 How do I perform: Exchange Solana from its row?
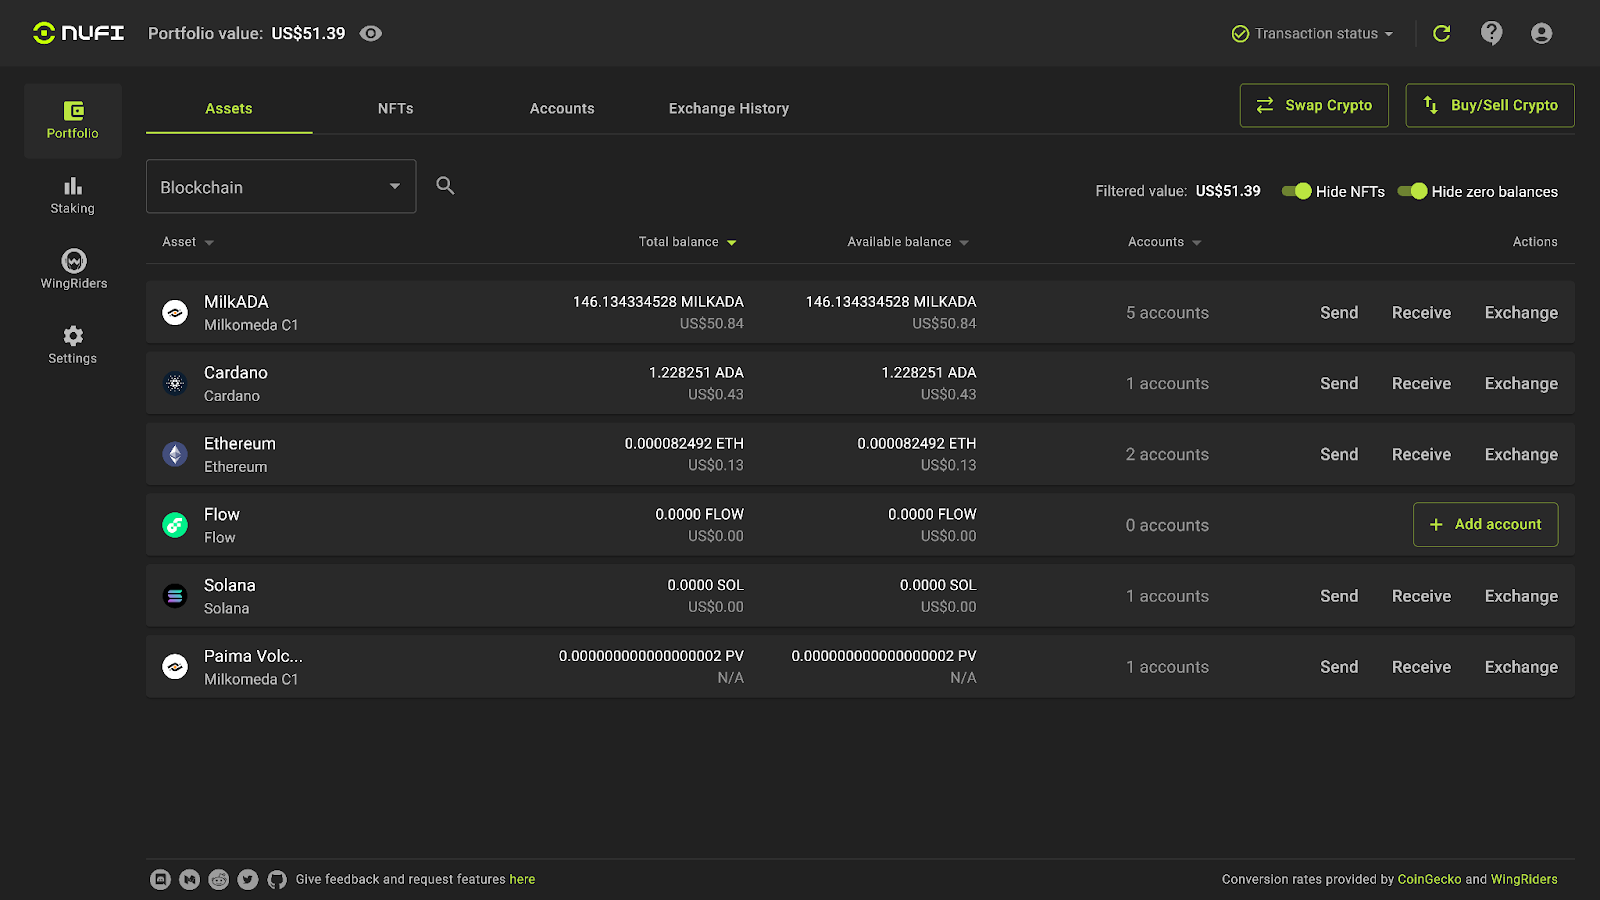click(1521, 596)
